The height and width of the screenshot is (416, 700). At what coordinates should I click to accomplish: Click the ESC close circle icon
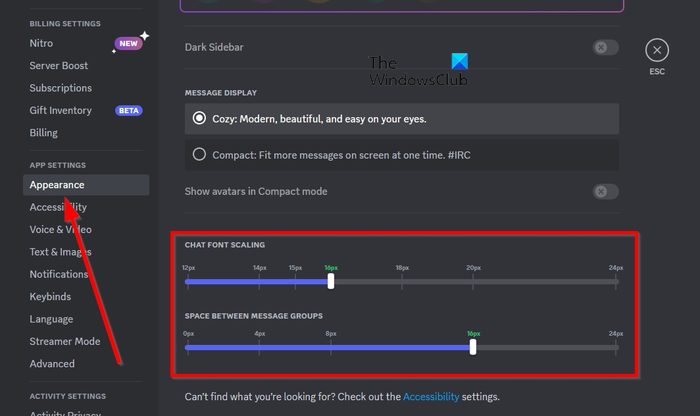(x=656, y=50)
